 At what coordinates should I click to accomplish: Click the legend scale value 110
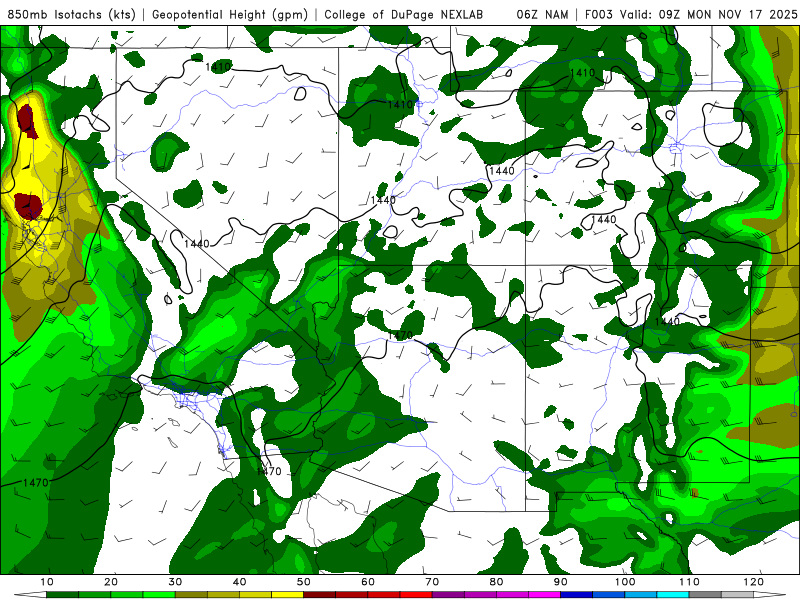point(689,582)
